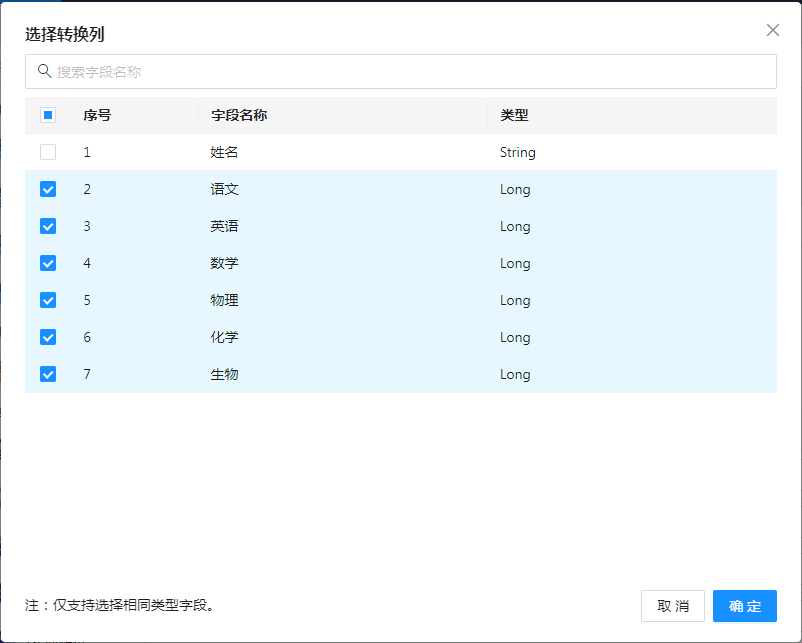Click the 类型 column header

coord(514,115)
